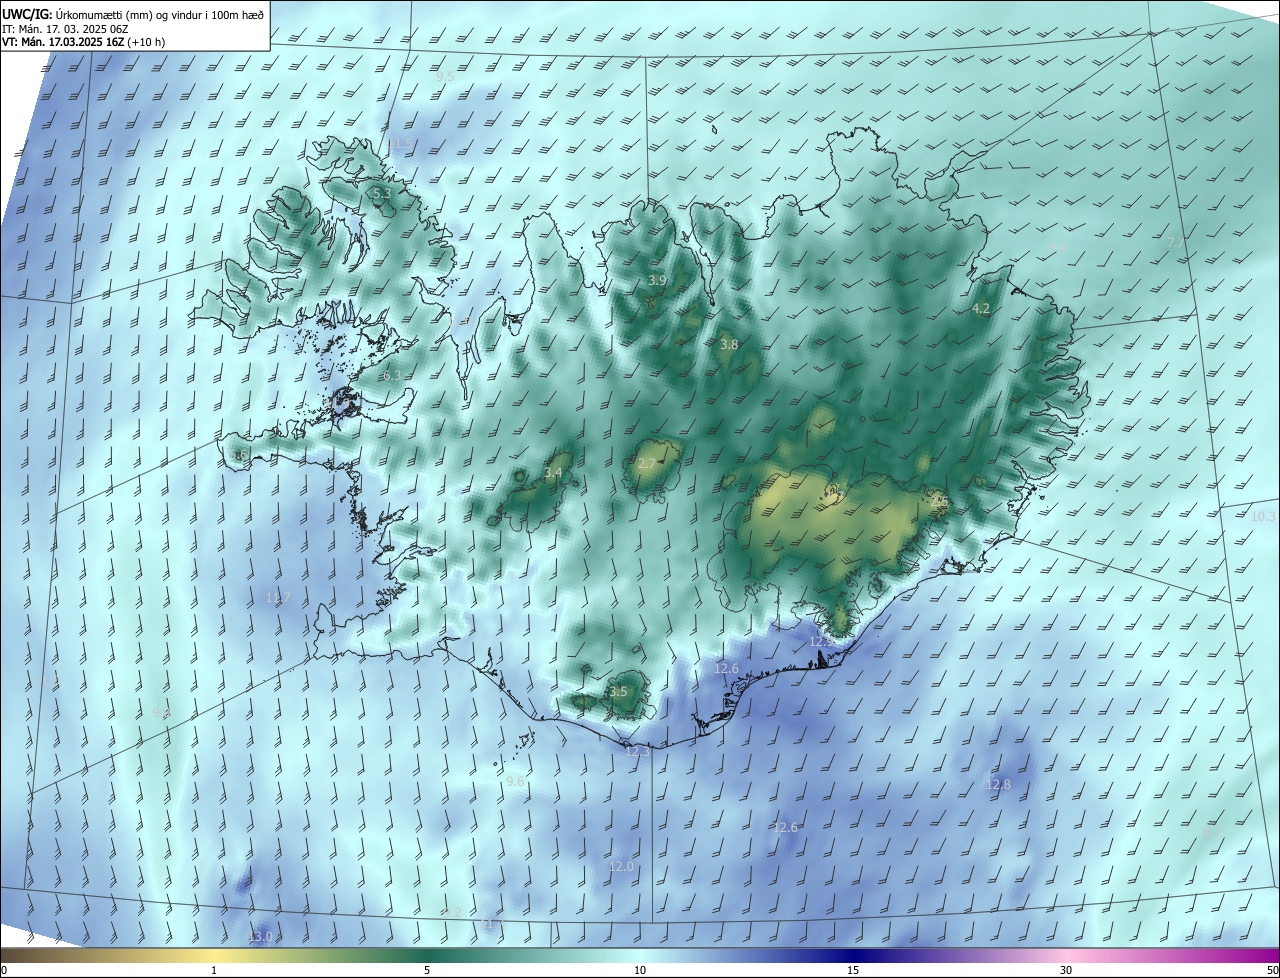The width and height of the screenshot is (1280, 978).
Task: Click the 3.4 value on the glacier
Action: pyautogui.click(x=553, y=472)
